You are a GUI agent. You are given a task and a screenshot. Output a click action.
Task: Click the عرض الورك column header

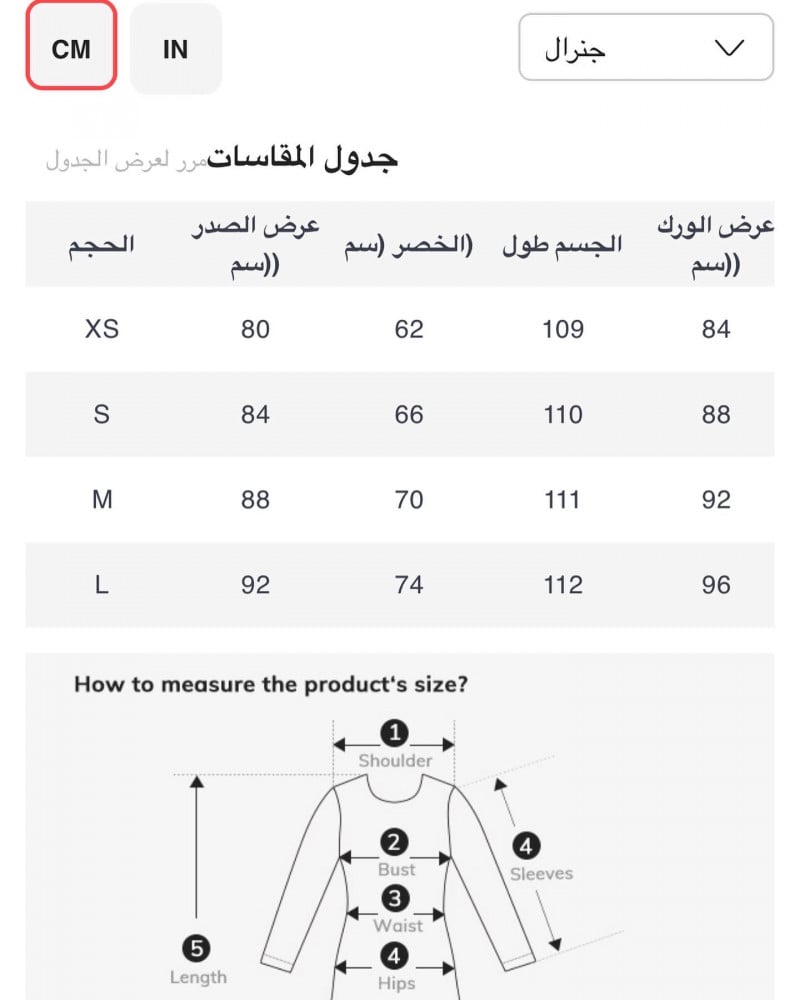point(715,245)
